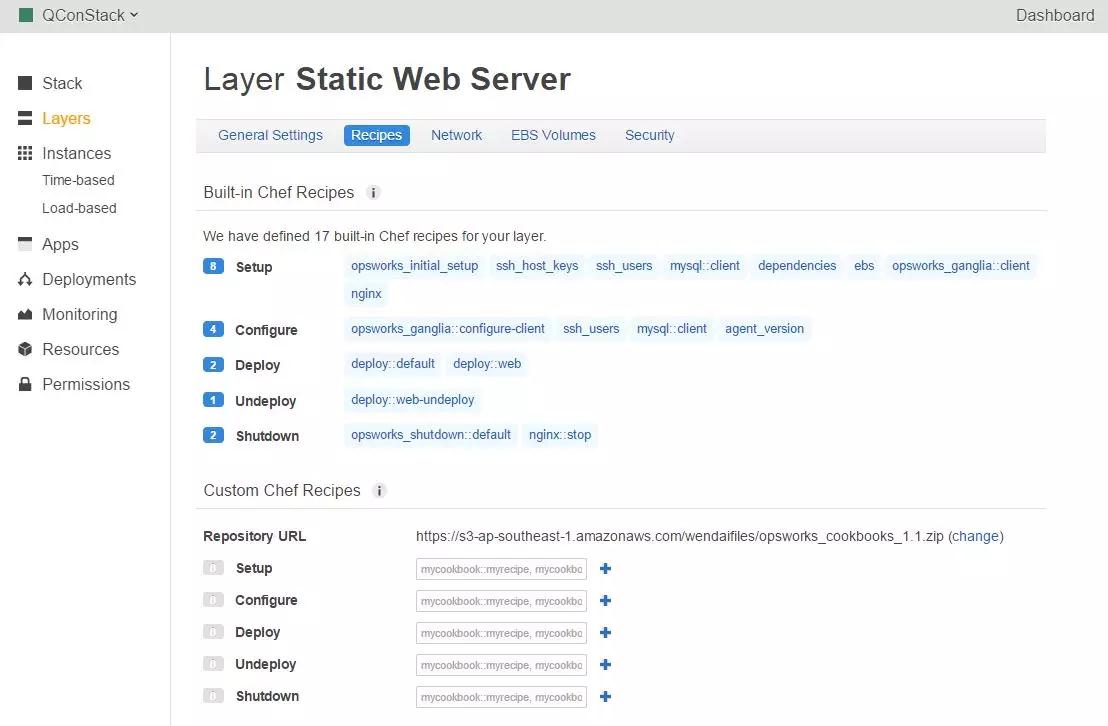Click the nginx setup recipe tag

366,294
